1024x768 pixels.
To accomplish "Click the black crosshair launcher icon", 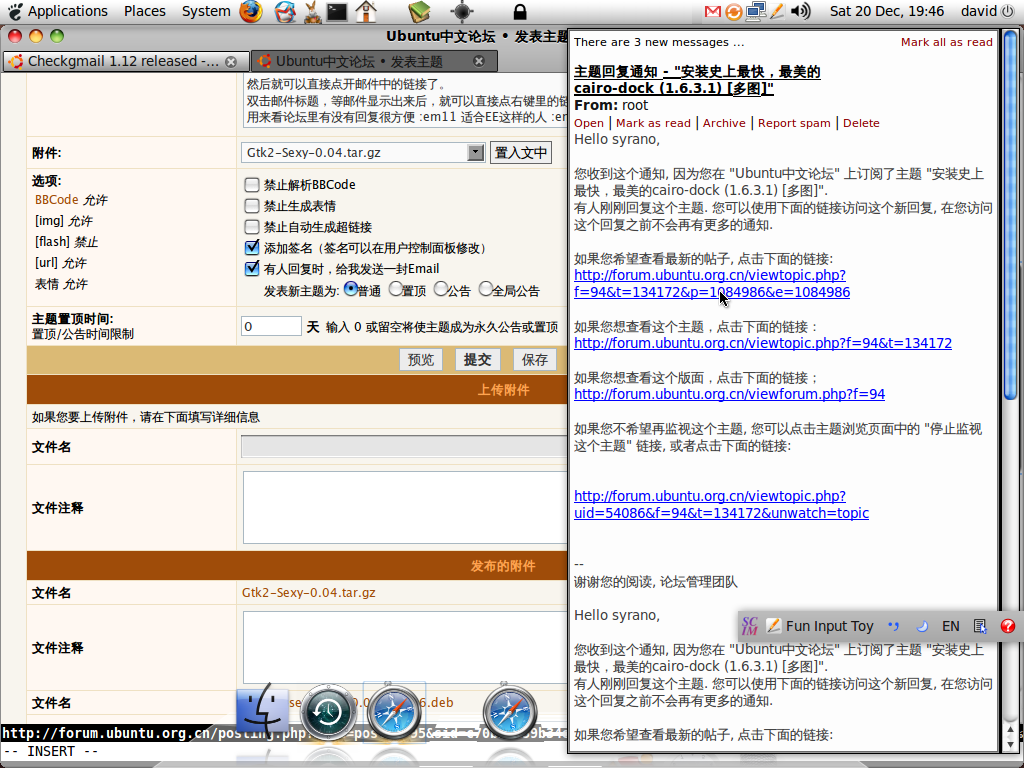I will (x=462, y=11).
